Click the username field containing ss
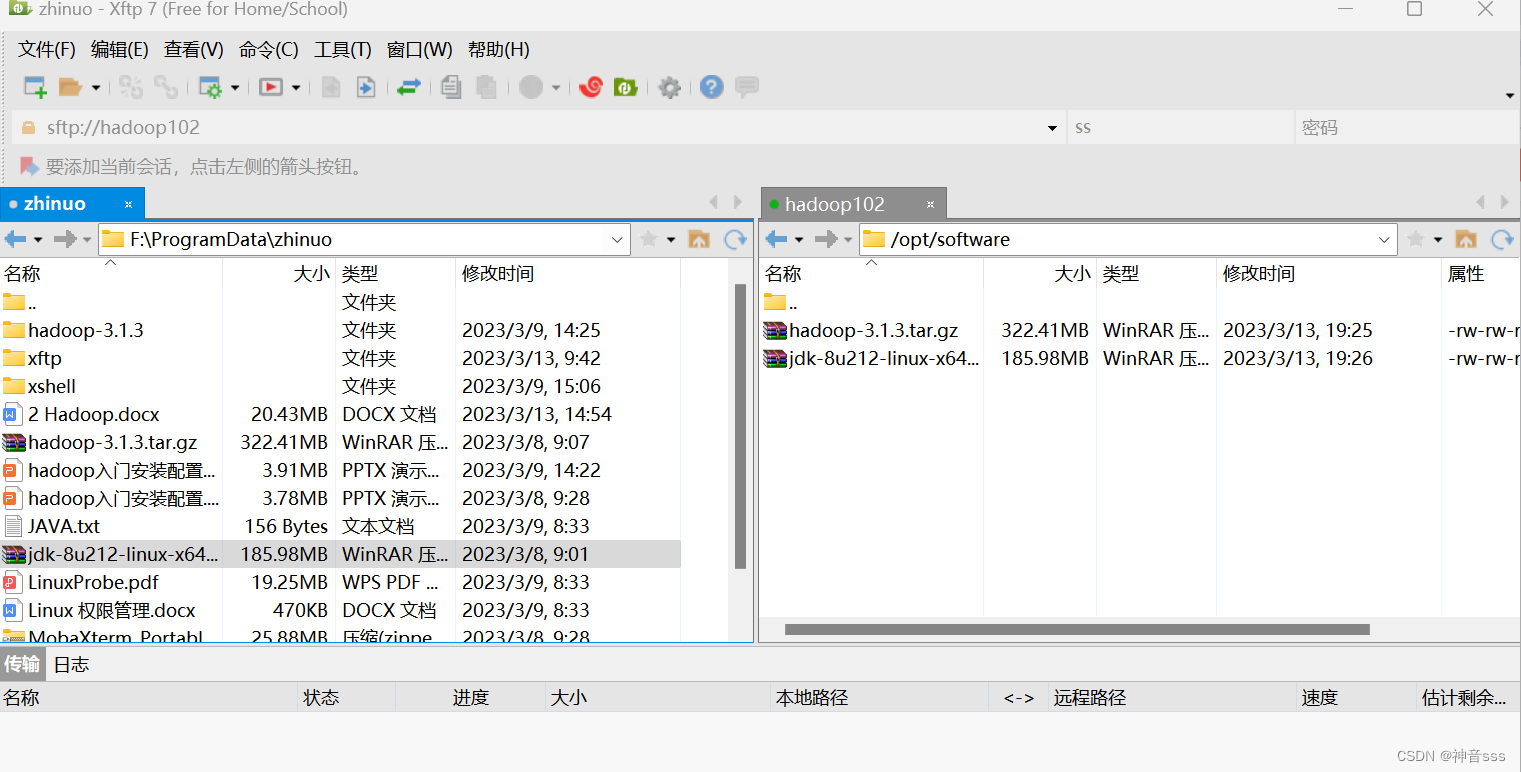 (x=1180, y=127)
